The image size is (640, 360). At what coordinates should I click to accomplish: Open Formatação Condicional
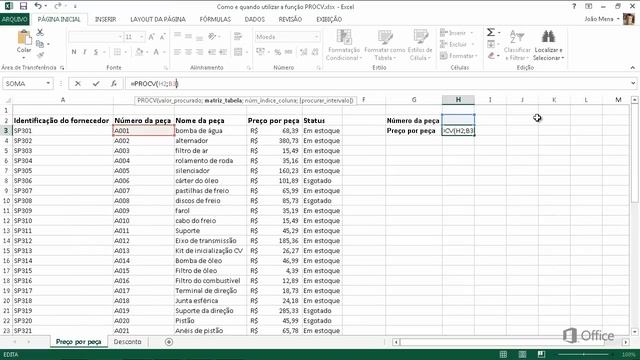[344, 45]
